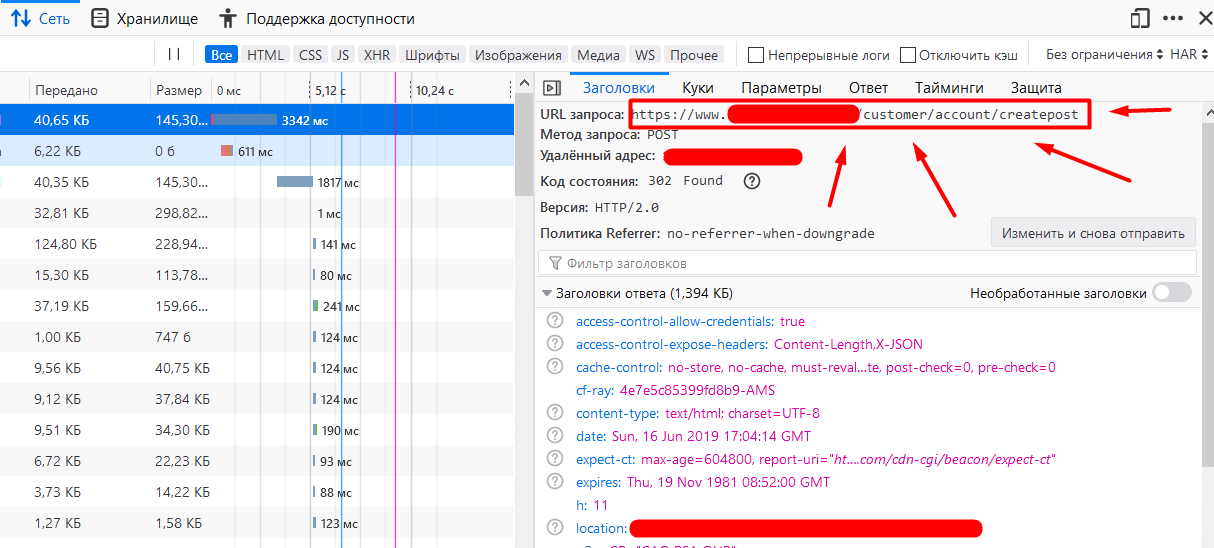Filter requests by CSS

click(311, 55)
